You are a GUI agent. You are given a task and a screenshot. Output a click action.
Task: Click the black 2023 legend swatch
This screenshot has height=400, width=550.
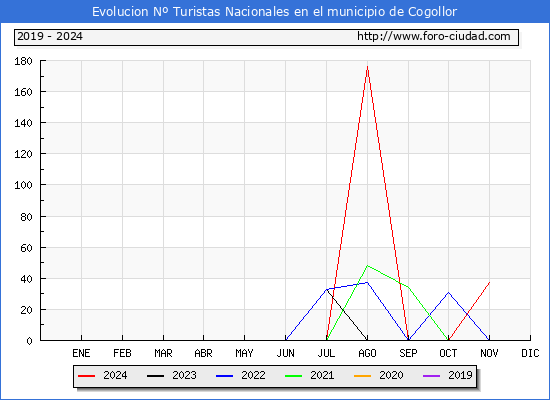point(155,376)
